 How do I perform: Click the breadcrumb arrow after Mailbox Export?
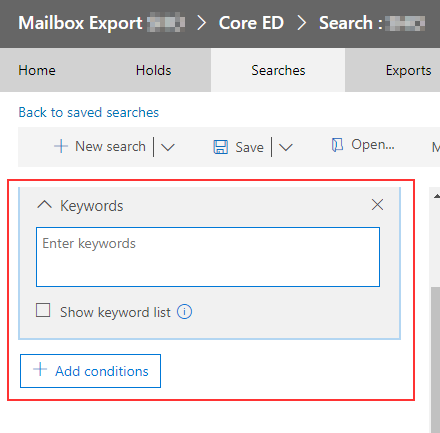click(201, 23)
